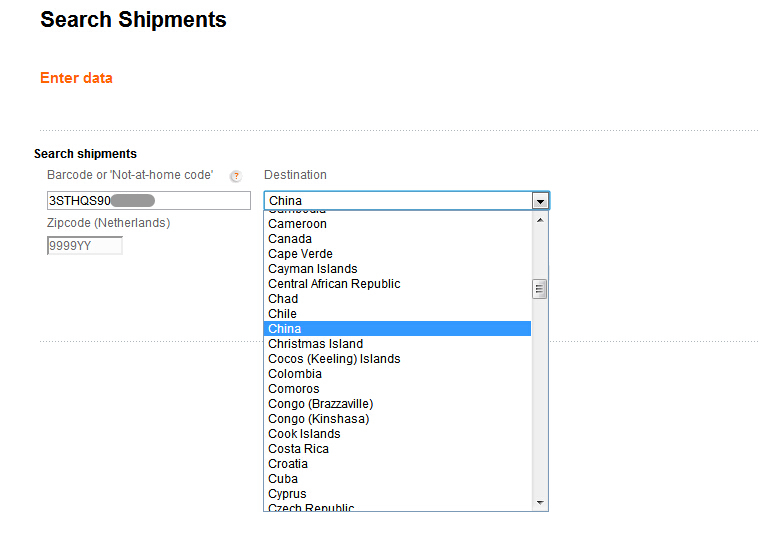Image resolution: width=759 pixels, height=547 pixels.
Task: Pick Christmas Island as destination
Action: coord(397,344)
